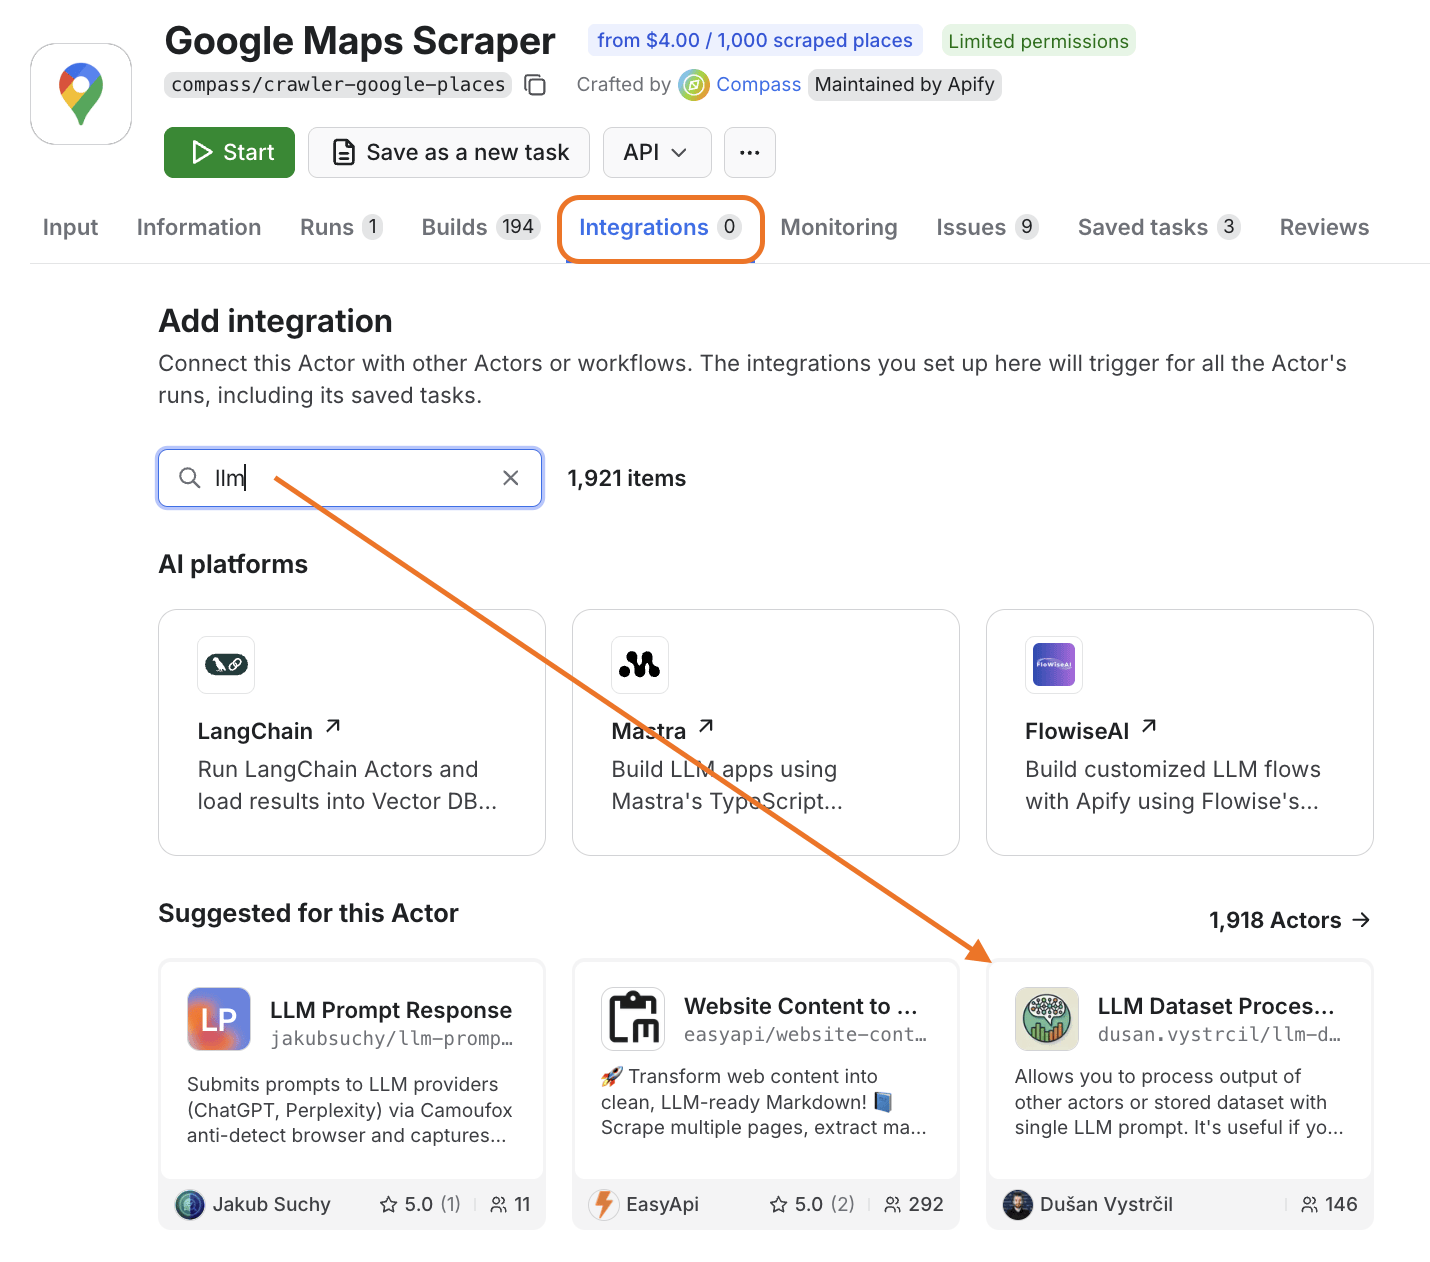The image size is (1430, 1262).
Task: Open FlowiseAI external link arrow
Action: click(1149, 727)
